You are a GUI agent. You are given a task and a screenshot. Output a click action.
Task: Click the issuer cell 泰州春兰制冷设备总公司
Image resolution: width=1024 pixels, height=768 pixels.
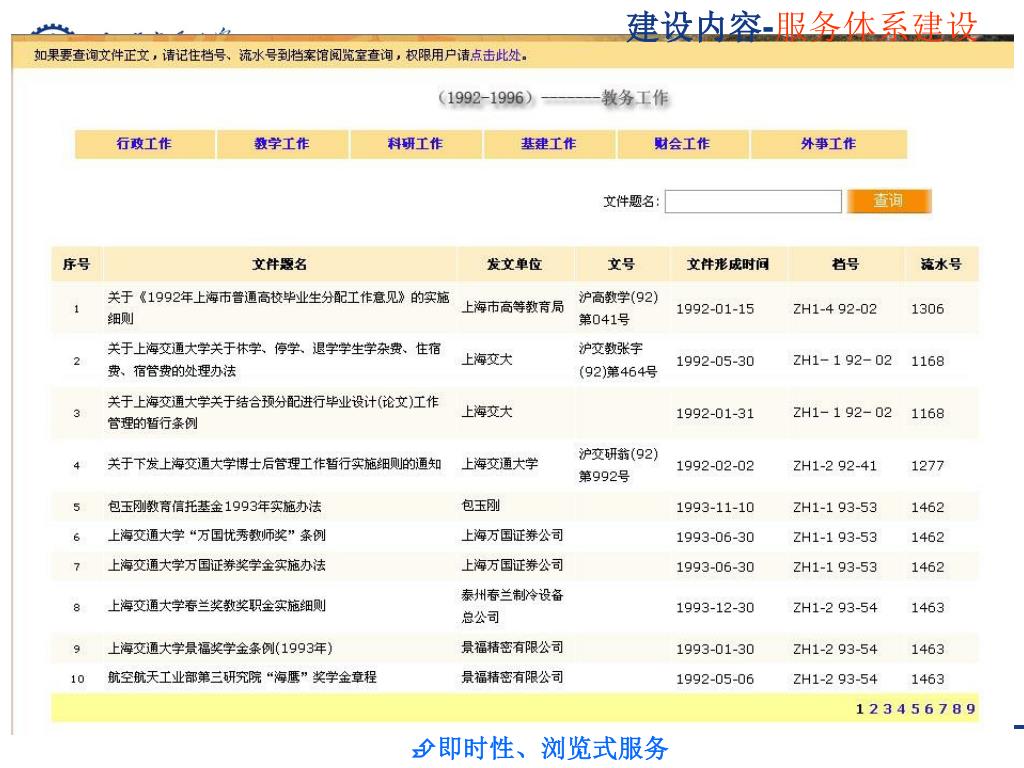[x=513, y=606]
